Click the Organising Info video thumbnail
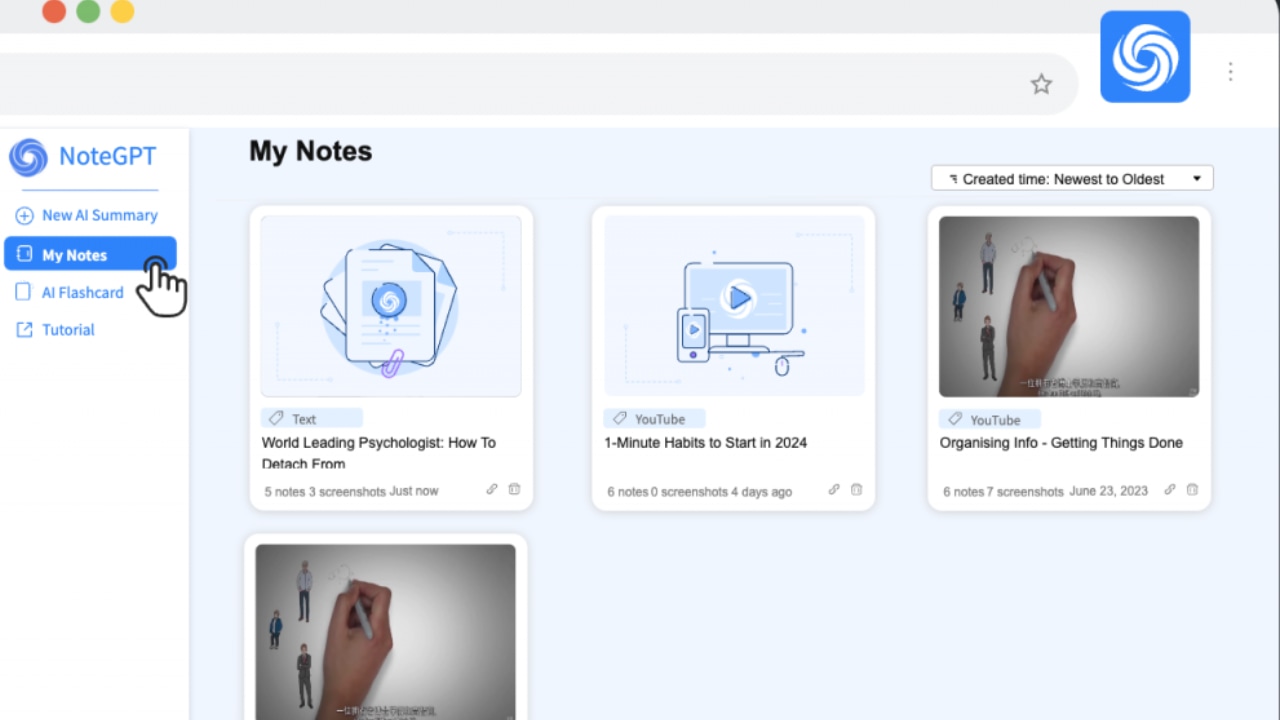 pos(1068,306)
